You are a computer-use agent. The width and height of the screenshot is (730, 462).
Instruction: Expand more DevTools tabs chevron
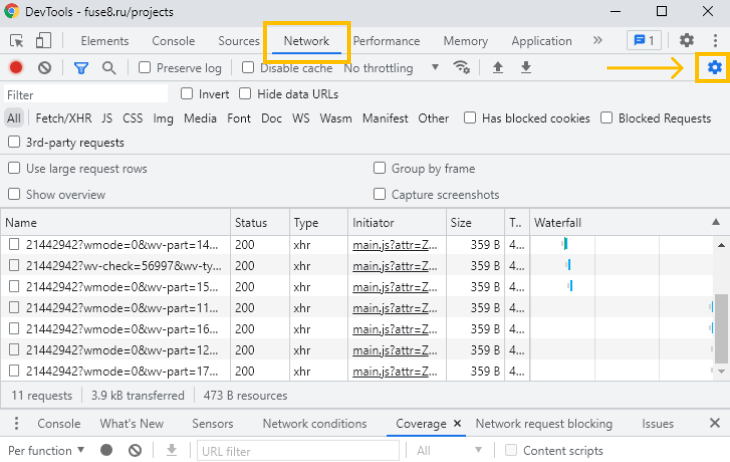(x=598, y=41)
